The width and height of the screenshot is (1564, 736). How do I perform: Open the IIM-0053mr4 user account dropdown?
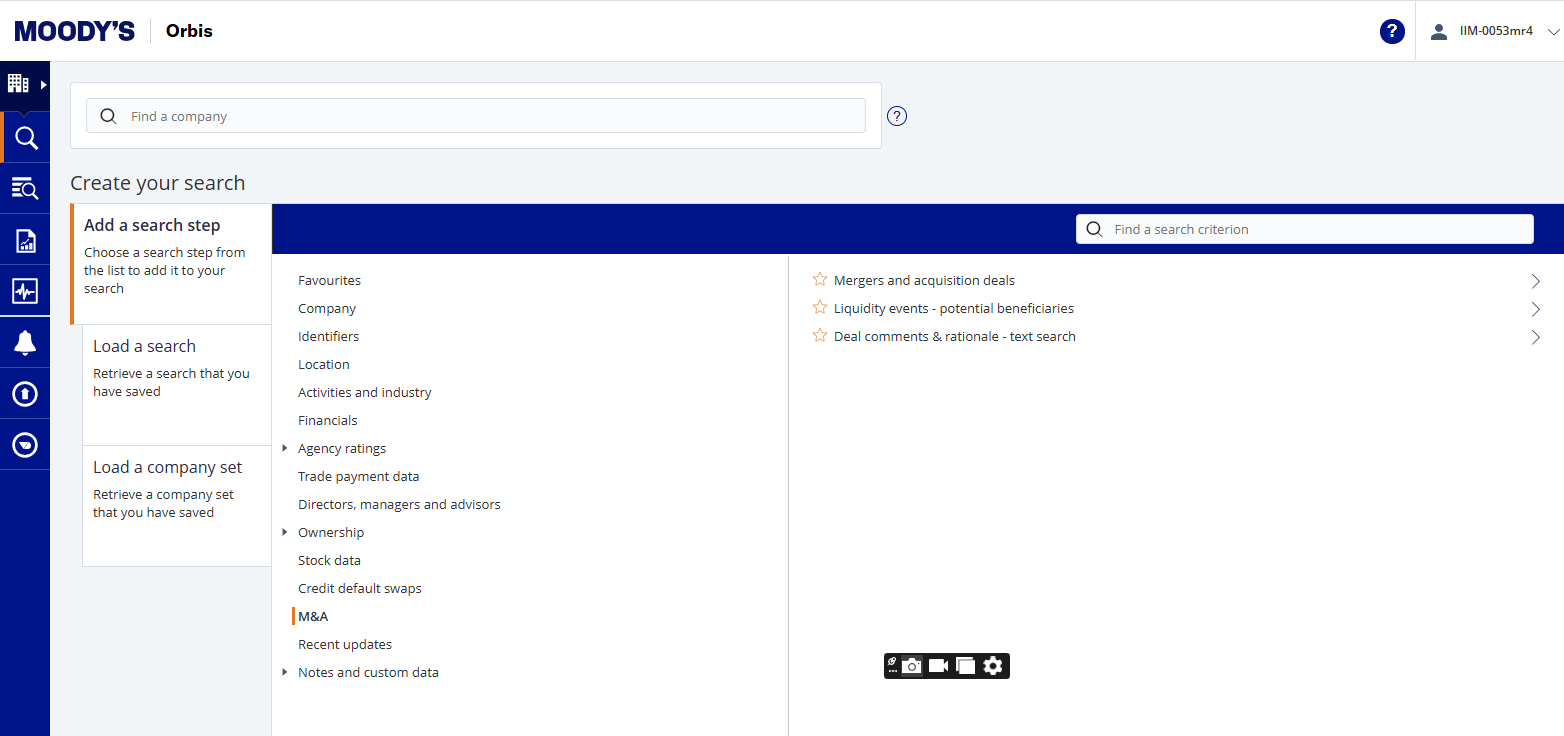point(1495,31)
